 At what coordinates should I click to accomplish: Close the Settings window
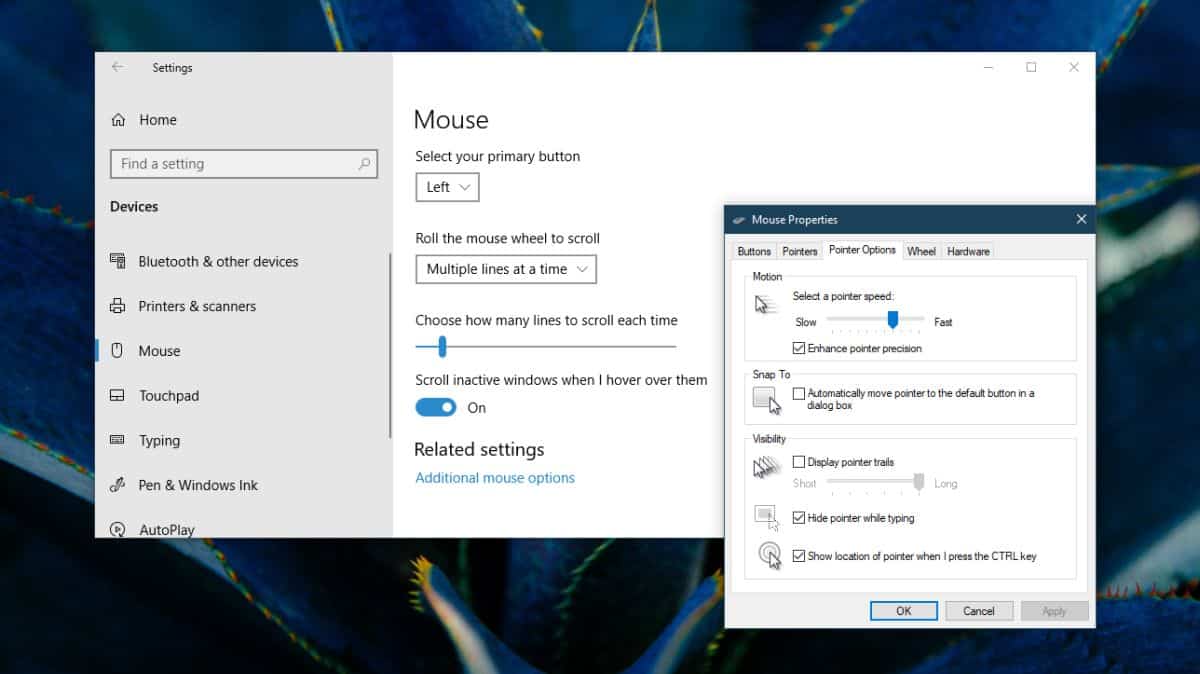tap(1074, 67)
